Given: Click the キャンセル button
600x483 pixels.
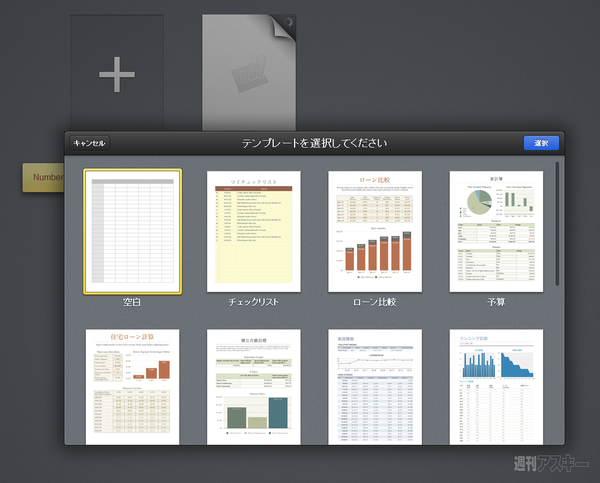Looking at the screenshot, I should (x=90, y=143).
